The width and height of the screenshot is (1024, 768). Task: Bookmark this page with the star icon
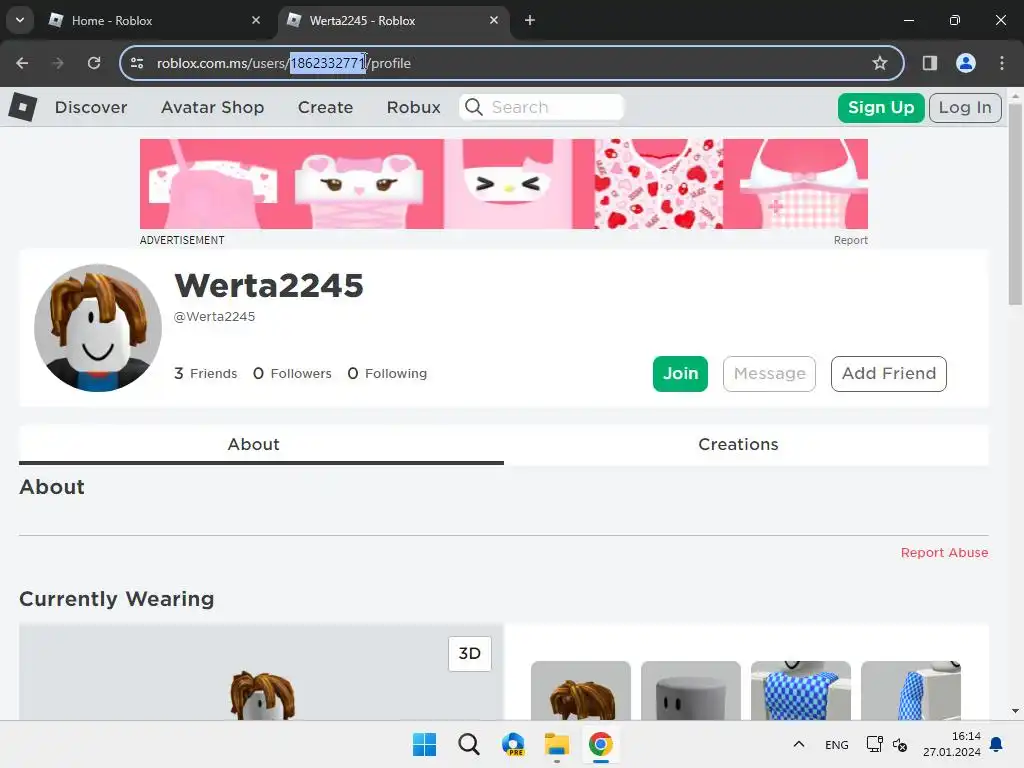tap(880, 63)
